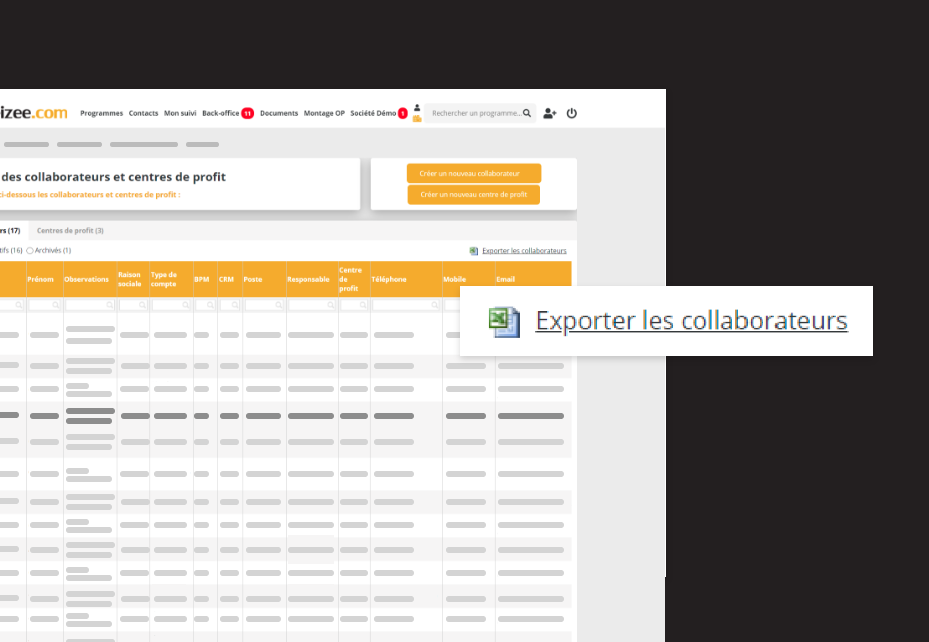Viewport: 929px width, 642px height.
Task: Click the power logout icon
Action: point(572,113)
